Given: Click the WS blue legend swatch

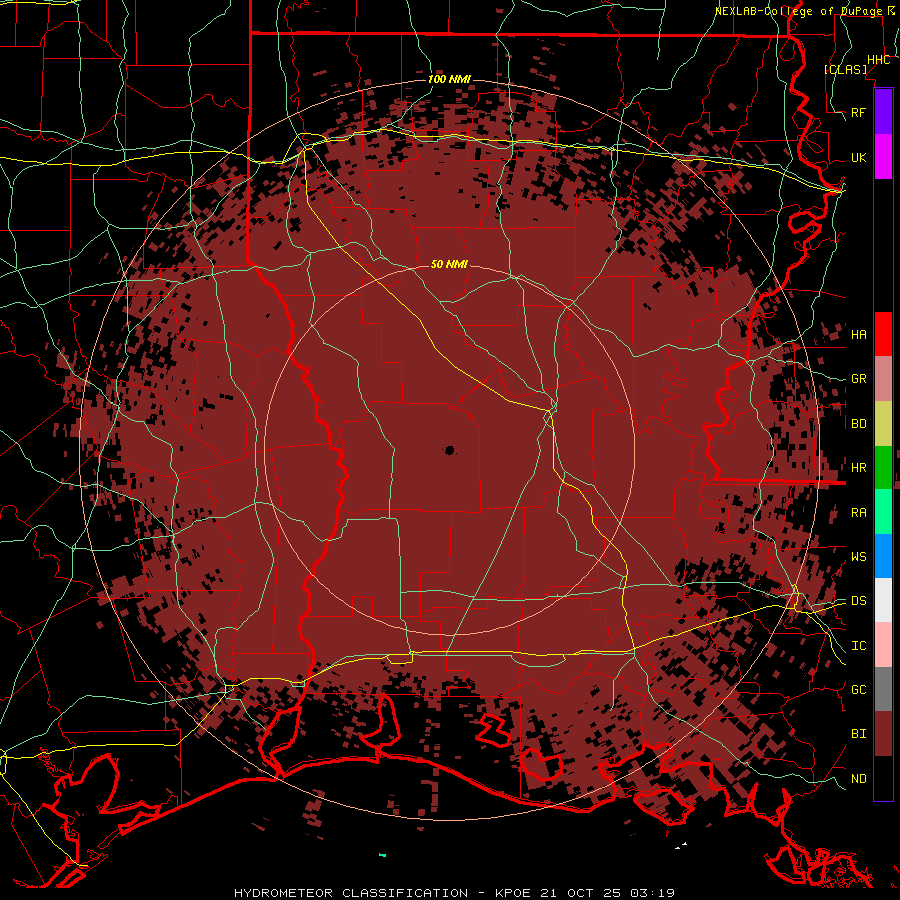Looking at the screenshot, I should (883, 556).
